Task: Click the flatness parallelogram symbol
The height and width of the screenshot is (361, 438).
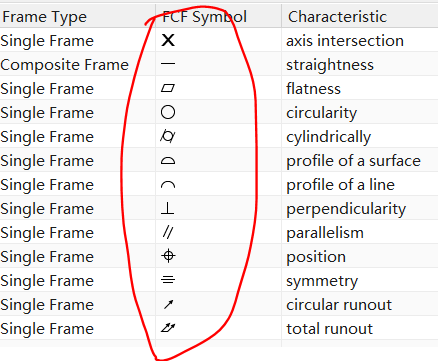Action: (168, 88)
